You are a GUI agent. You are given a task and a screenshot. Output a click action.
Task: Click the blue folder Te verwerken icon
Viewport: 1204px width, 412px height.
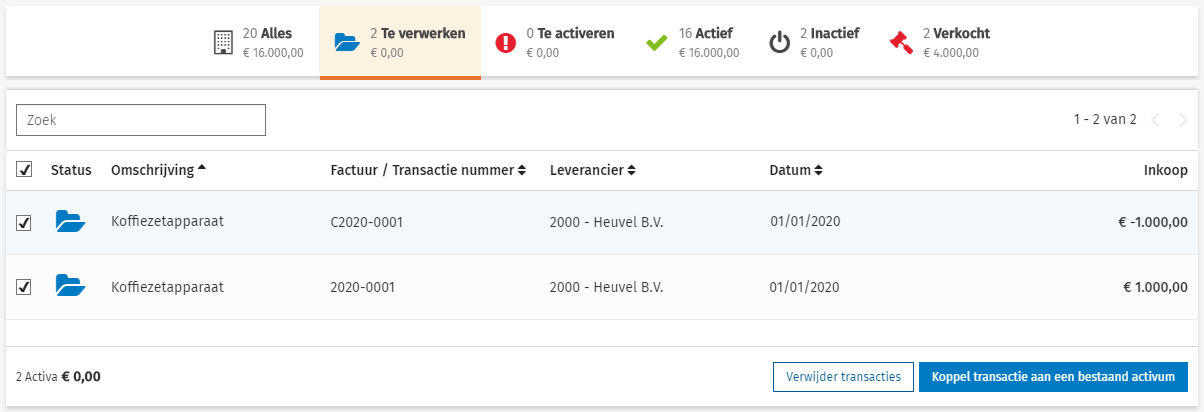tap(346, 43)
